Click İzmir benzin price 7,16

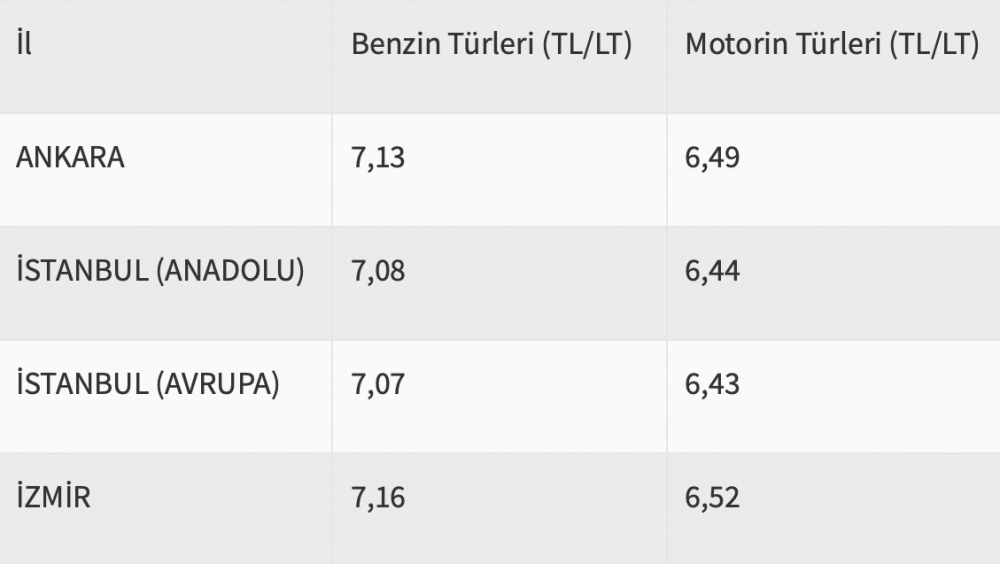(378, 497)
